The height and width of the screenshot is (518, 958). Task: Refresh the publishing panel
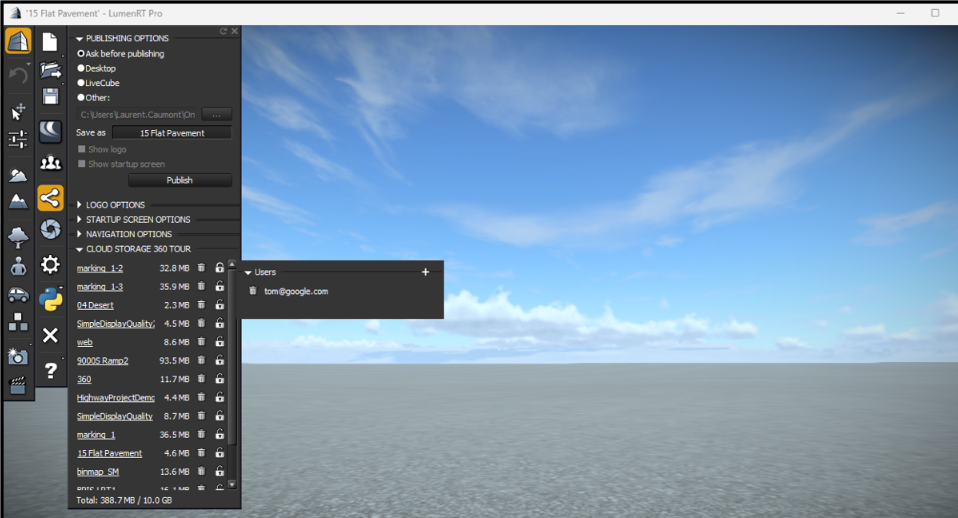pyautogui.click(x=224, y=31)
